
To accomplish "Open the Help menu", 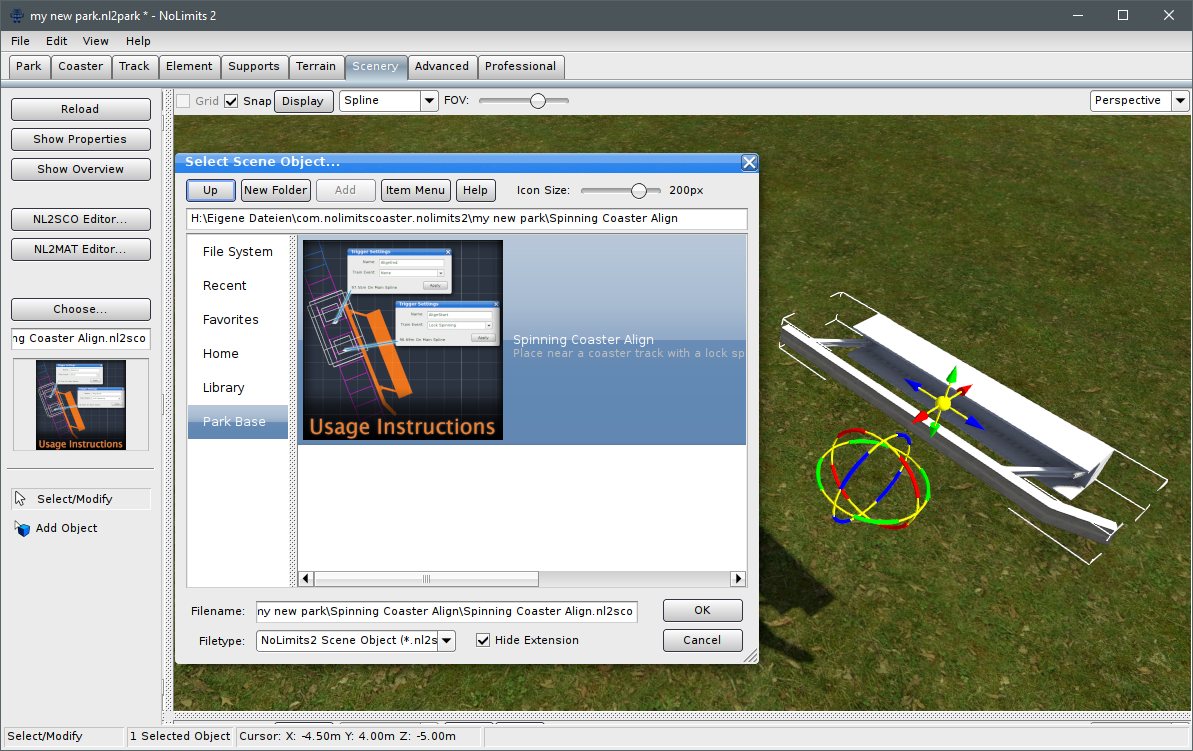I will (x=138, y=41).
